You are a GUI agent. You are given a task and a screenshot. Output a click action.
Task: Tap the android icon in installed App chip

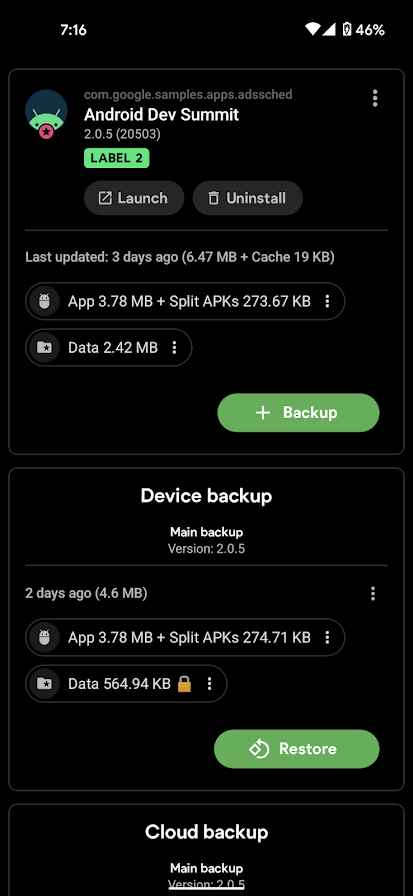point(45,301)
